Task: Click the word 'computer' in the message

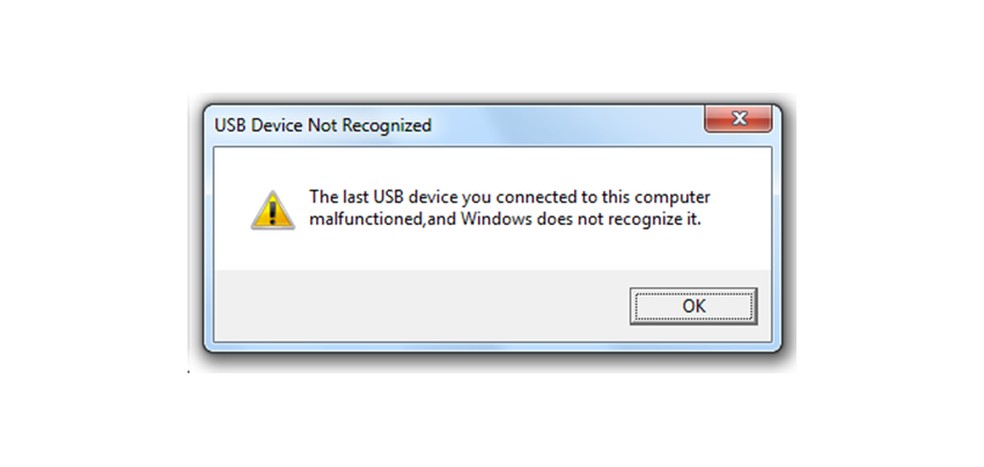Action: click(673, 198)
